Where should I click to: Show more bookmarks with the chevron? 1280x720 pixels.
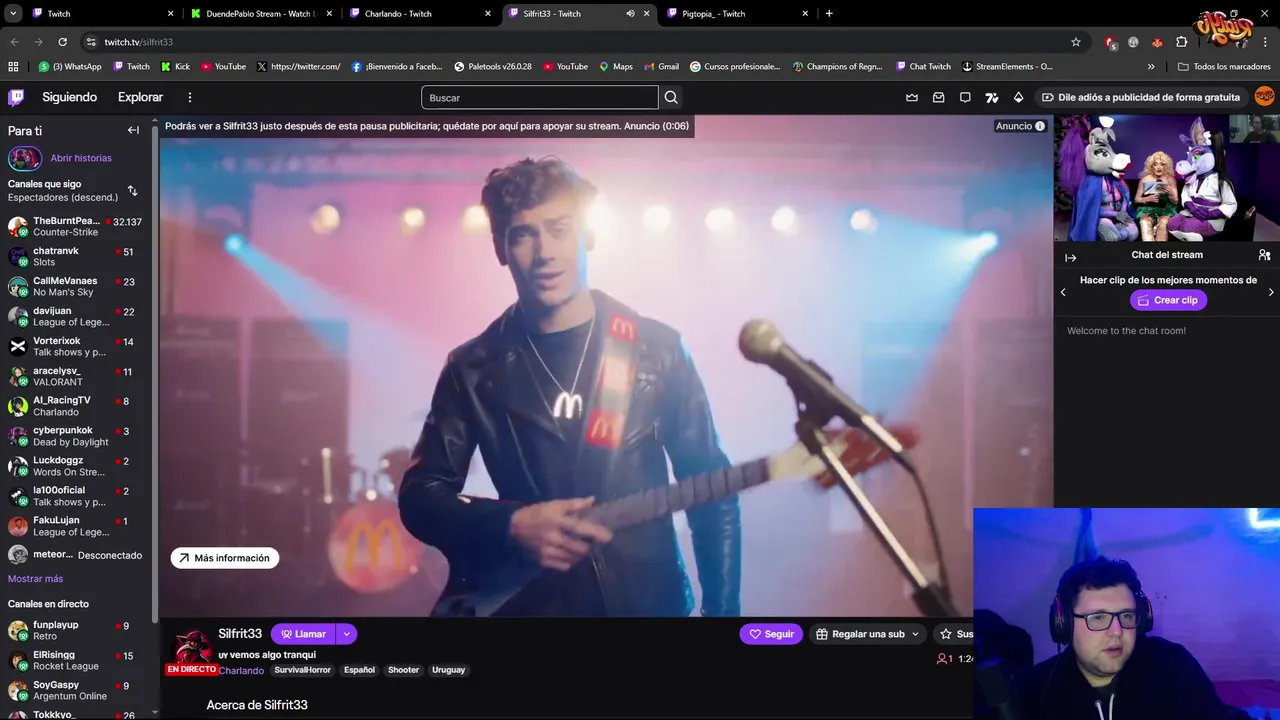click(x=1151, y=66)
